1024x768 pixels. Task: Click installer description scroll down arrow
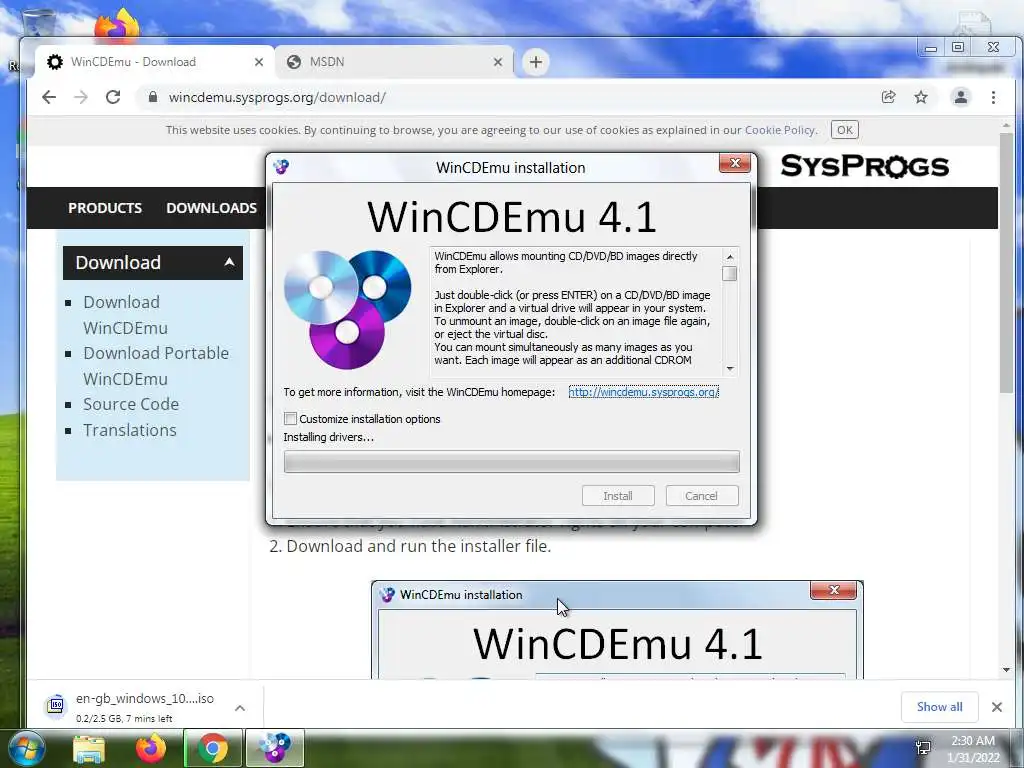[730, 369]
